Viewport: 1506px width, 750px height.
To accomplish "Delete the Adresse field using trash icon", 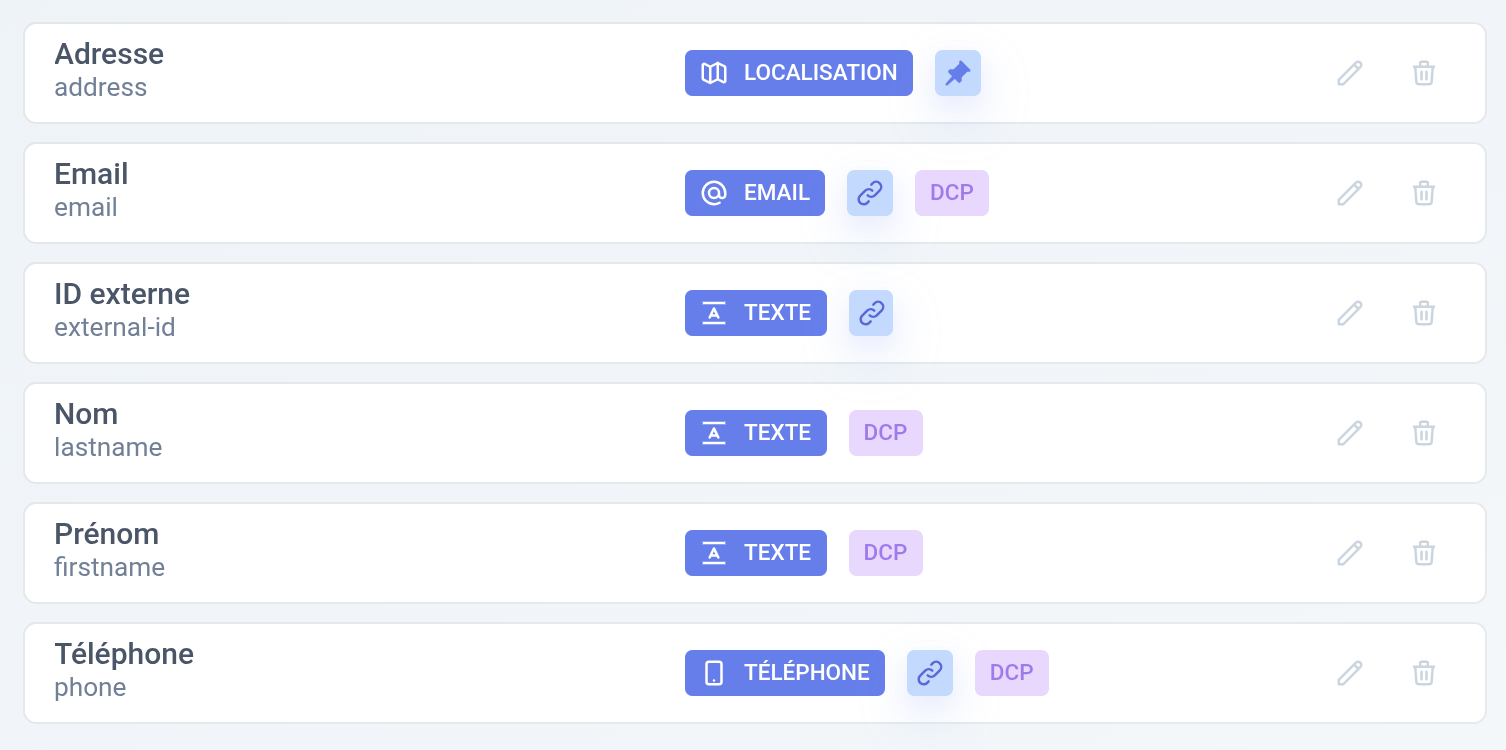I will (1424, 73).
